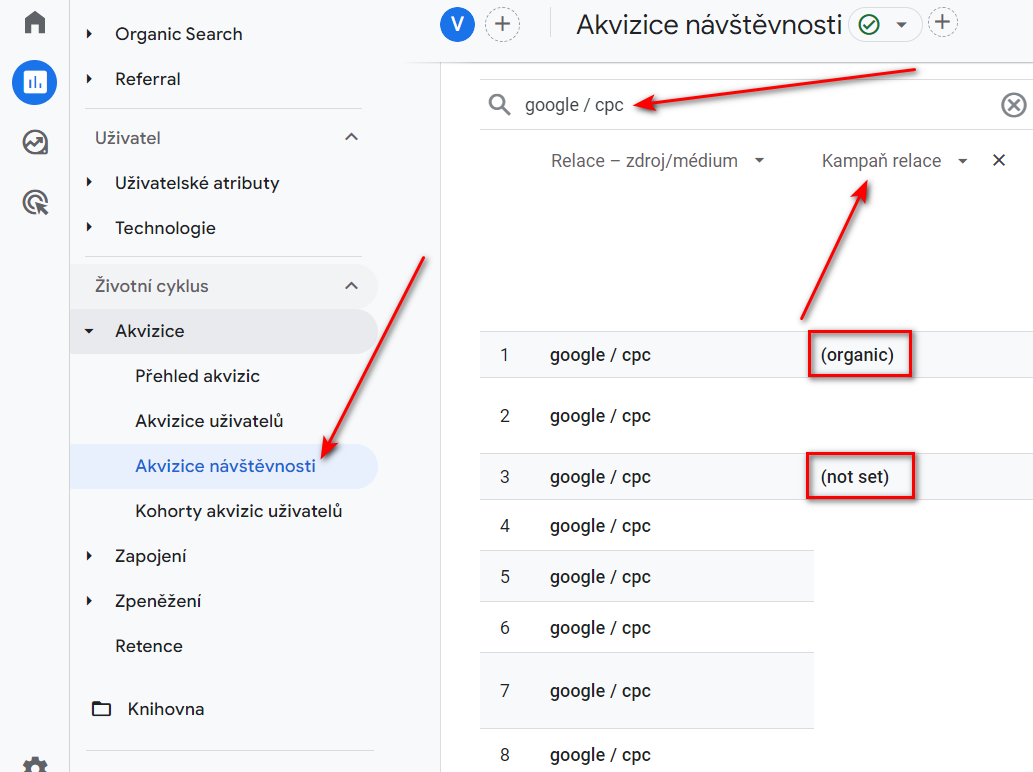The image size is (1033, 772).
Task: Expand the Zapojení tree item
Action: pos(90,556)
